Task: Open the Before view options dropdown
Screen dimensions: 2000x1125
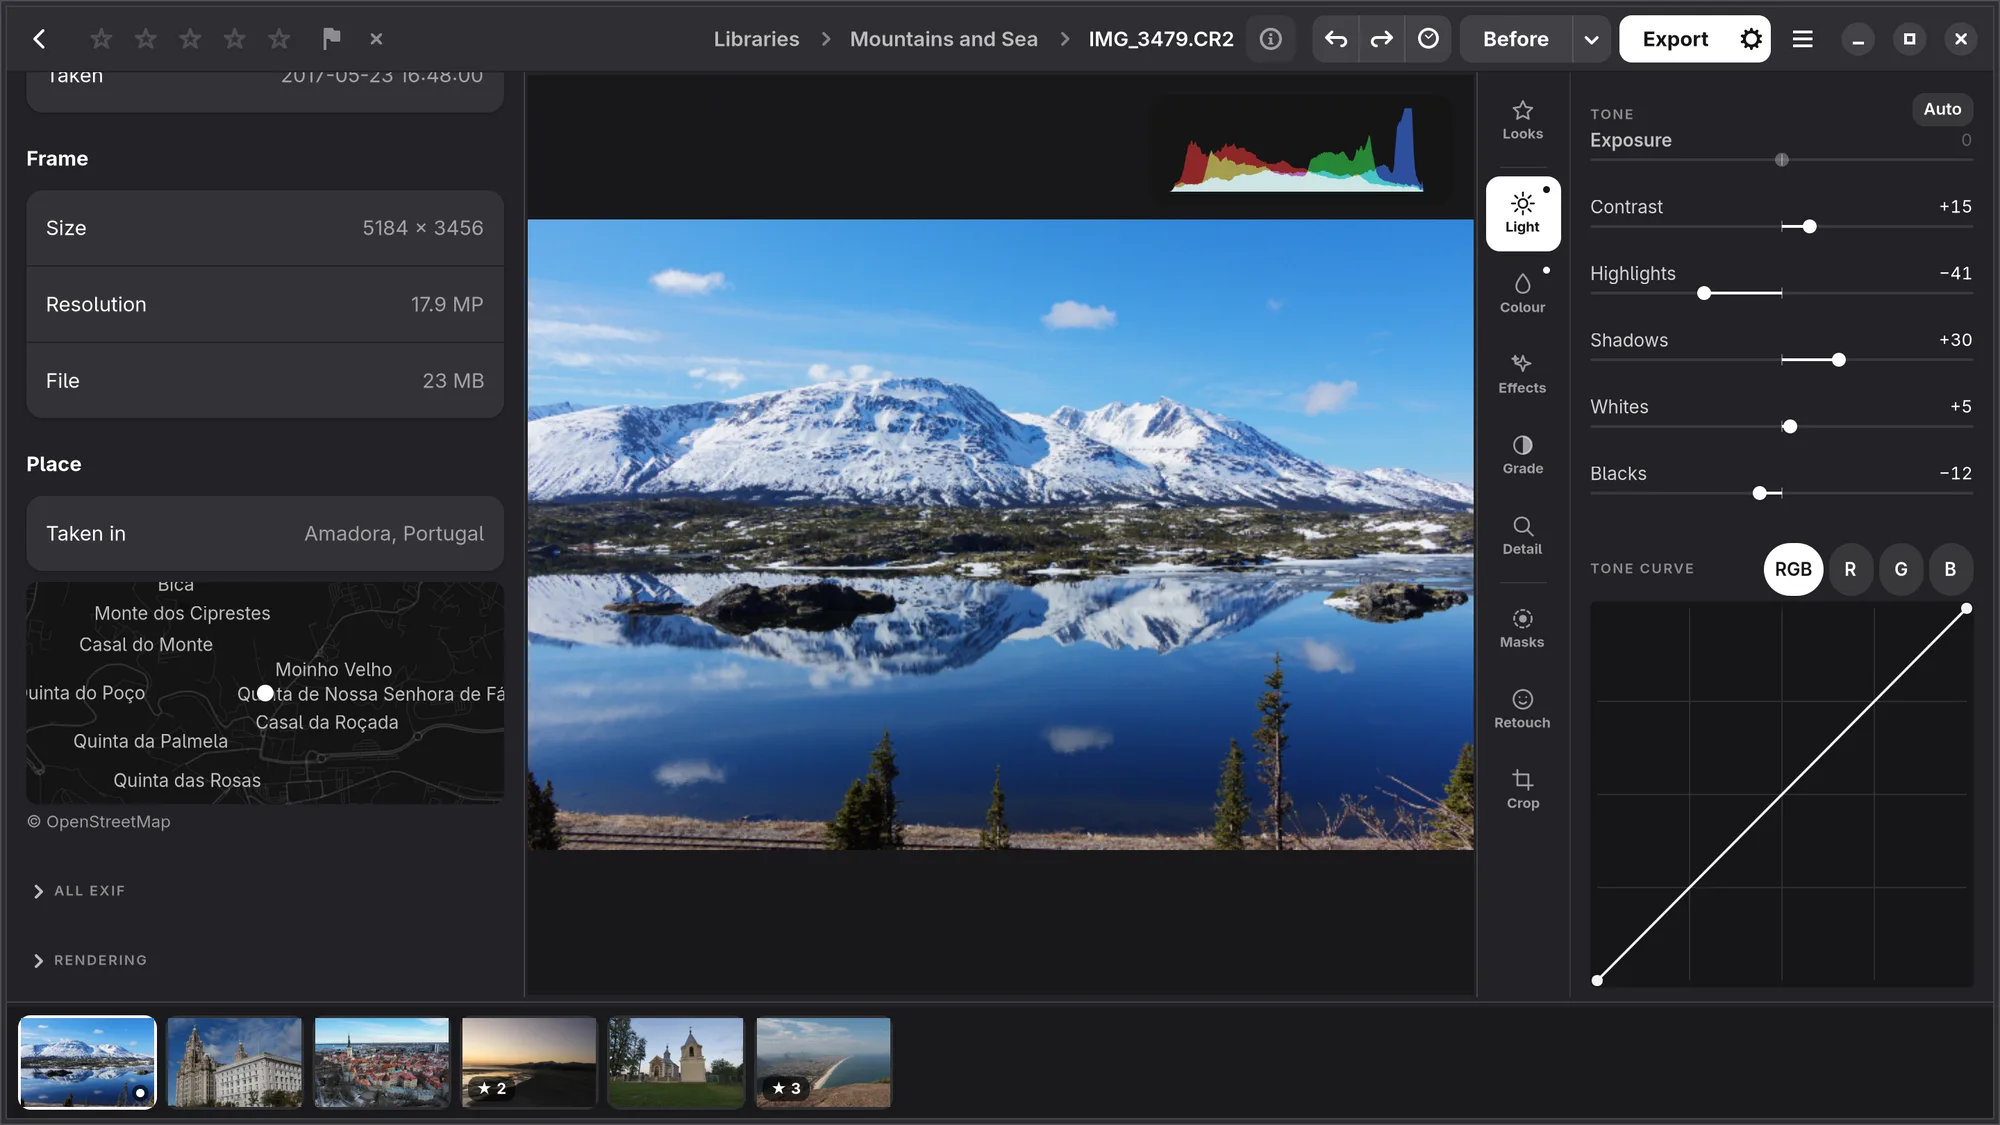Action: (x=1591, y=39)
